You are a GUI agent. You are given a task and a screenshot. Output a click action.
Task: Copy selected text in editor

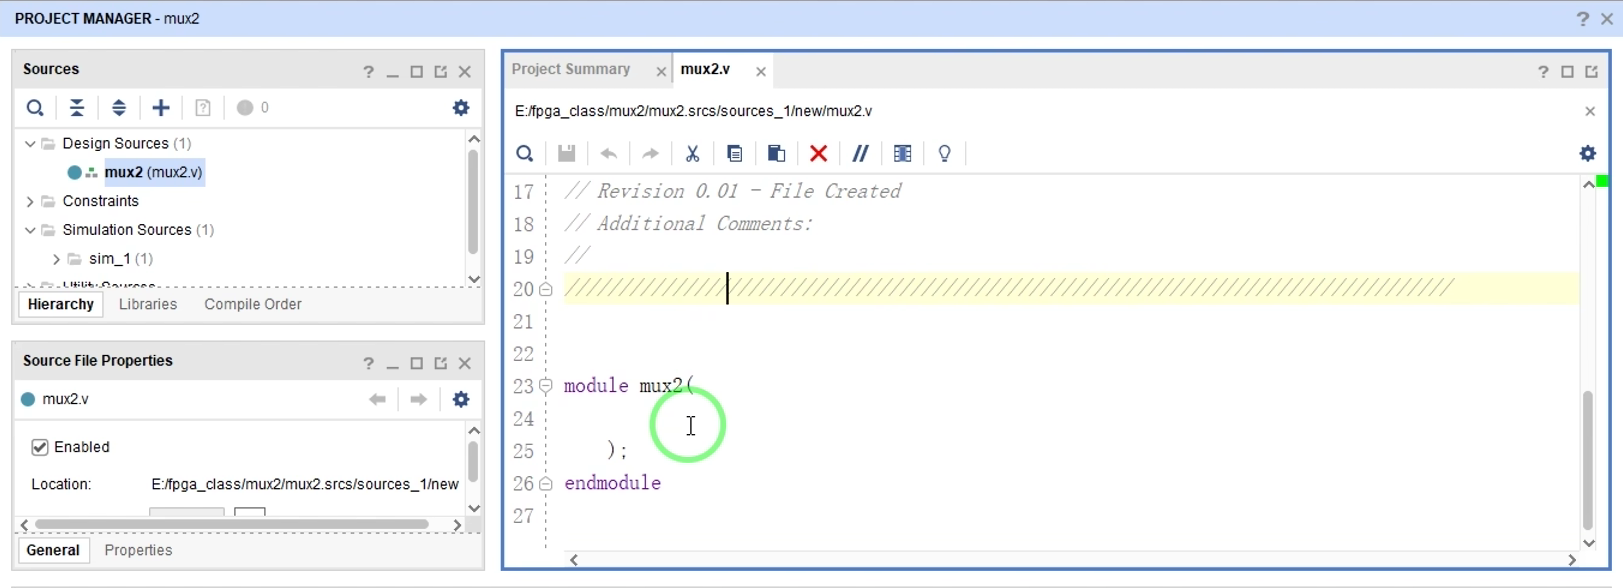point(735,154)
